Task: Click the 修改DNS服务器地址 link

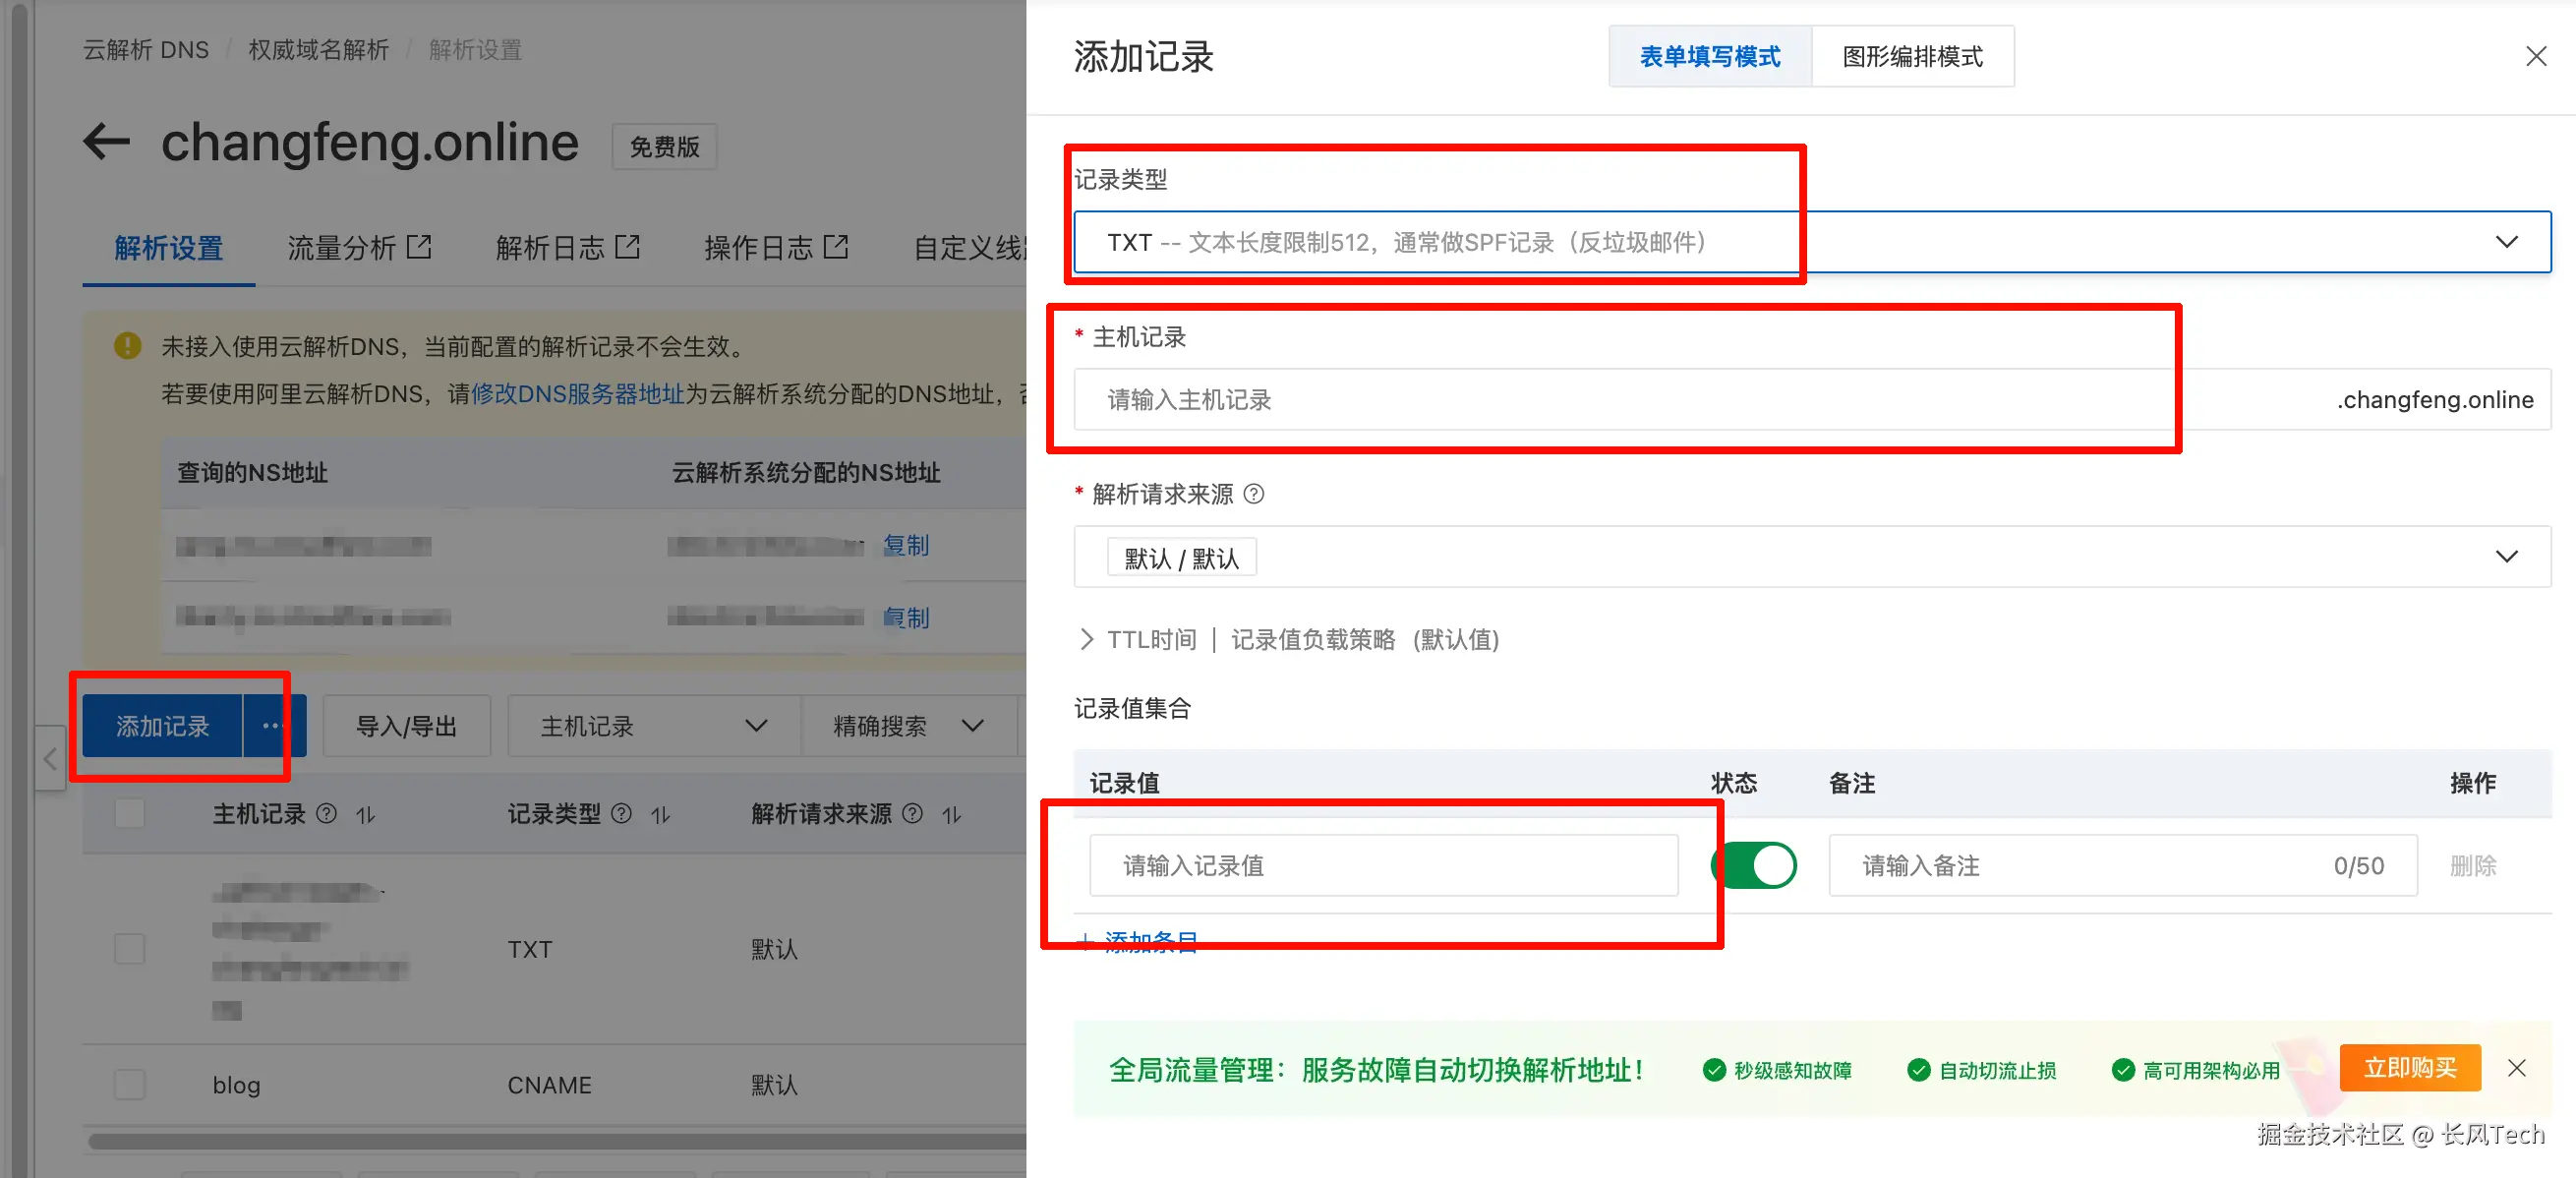Action: (577, 394)
